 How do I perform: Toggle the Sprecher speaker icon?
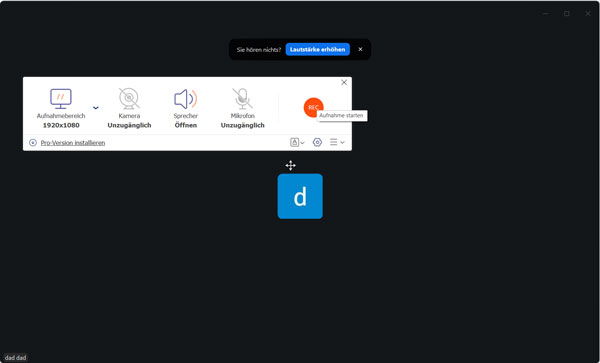tap(186, 99)
